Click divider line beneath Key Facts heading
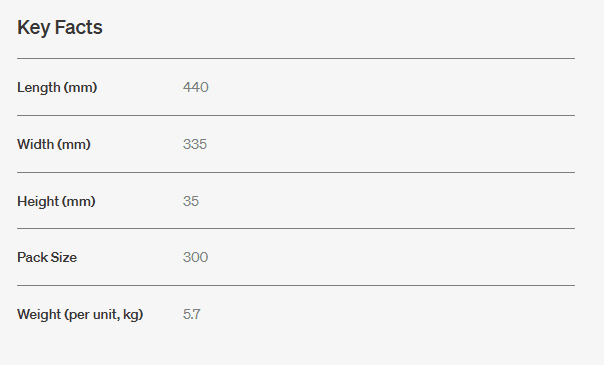The image size is (604, 365). 296,59
